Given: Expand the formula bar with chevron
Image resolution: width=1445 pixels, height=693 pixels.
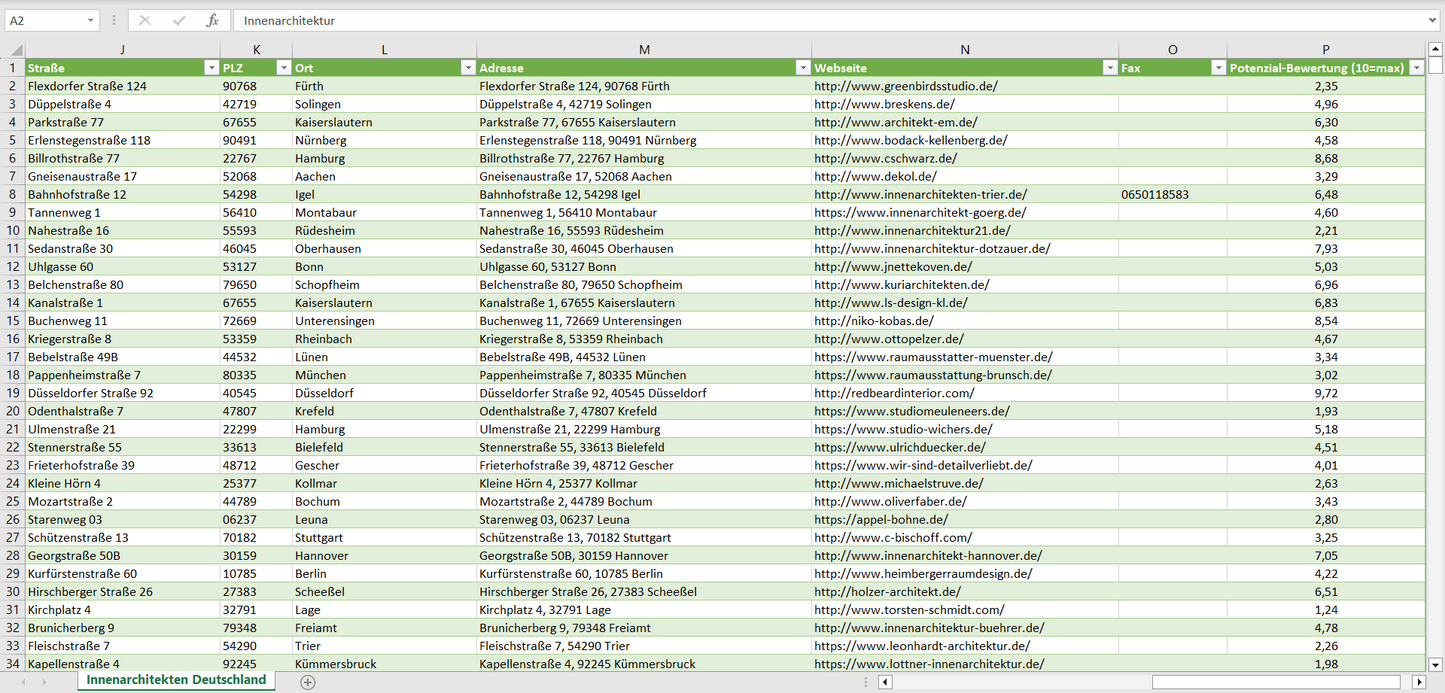Looking at the screenshot, I should pyautogui.click(x=1434, y=20).
